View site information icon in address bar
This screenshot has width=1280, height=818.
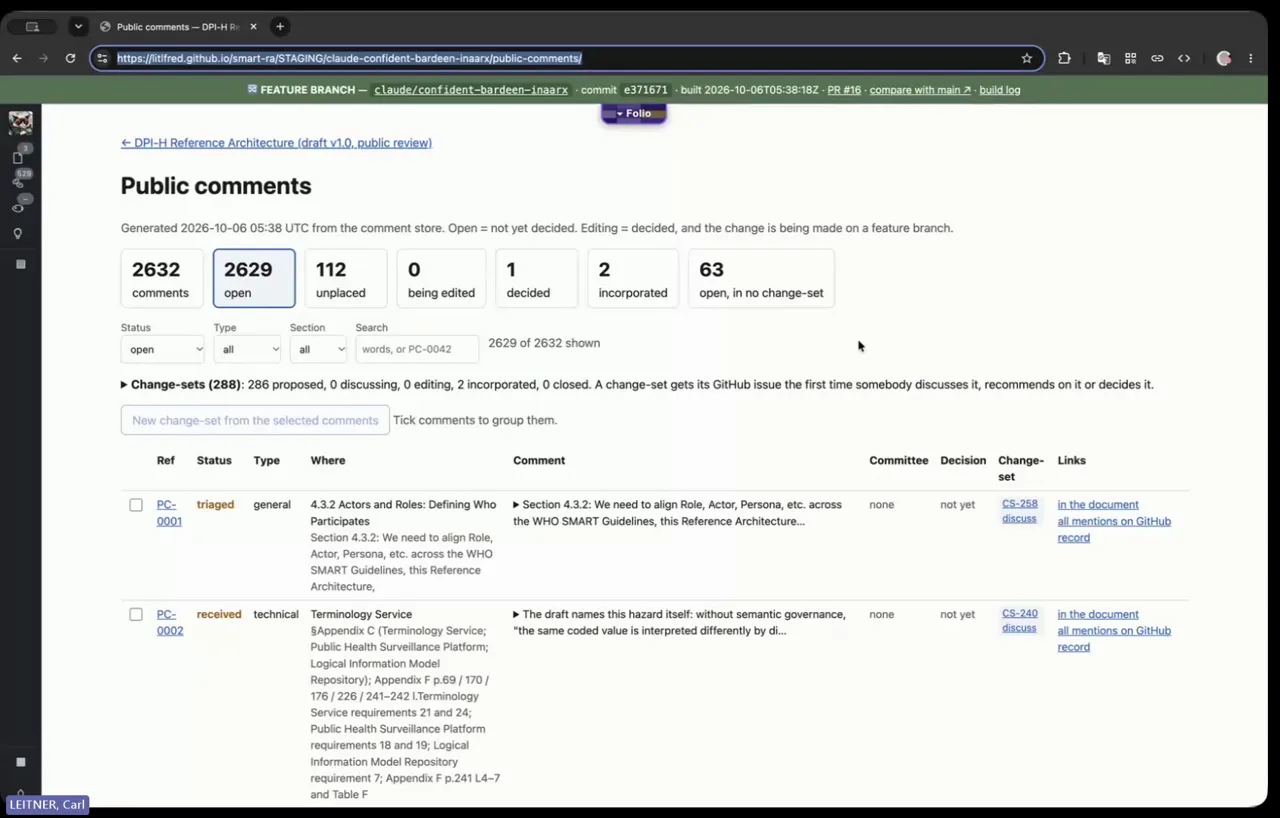click(x=102, y=58)
